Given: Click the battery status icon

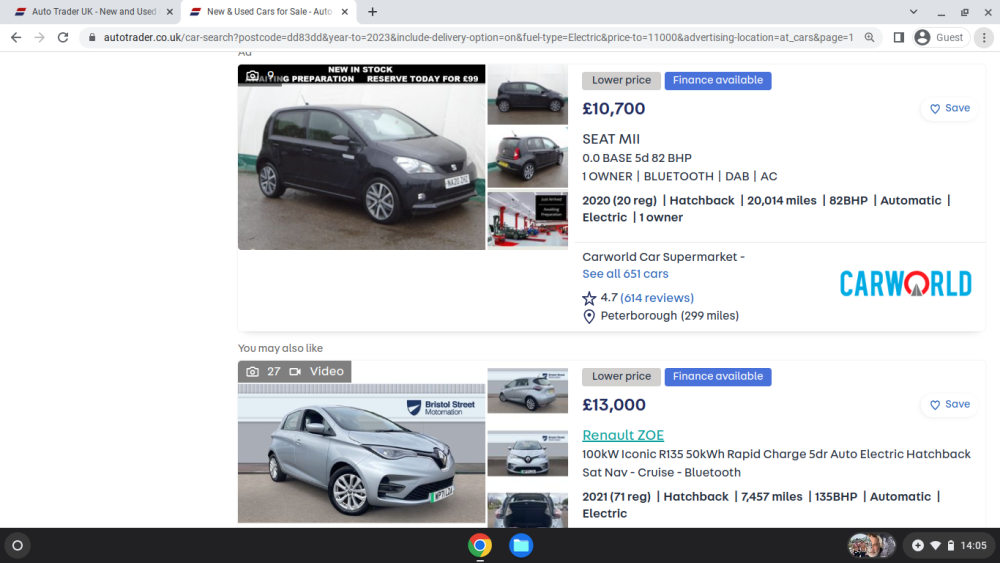Looking at the screenshot, I should tap(951, 546).
